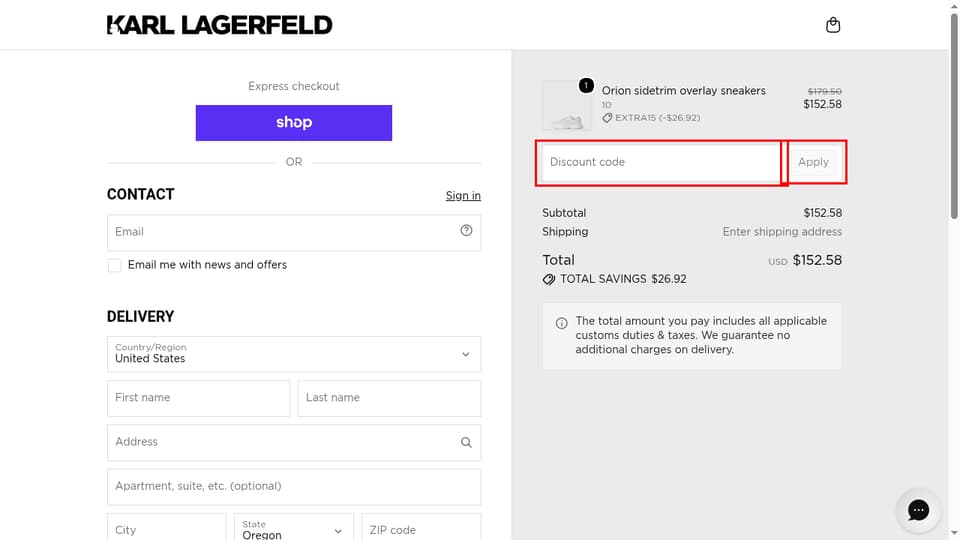The image size is (960, 540).
Task: Focus the Last name field
Action: (389, 398)
